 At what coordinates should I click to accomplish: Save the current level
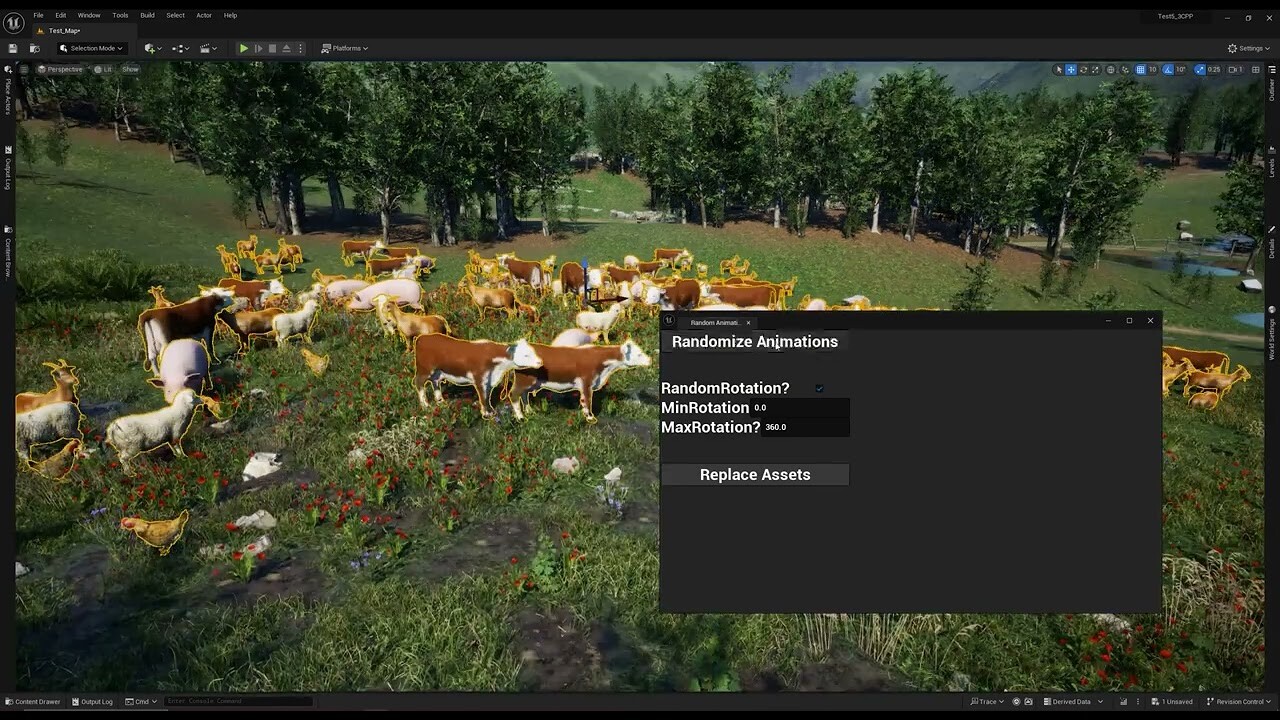point(13,48)
